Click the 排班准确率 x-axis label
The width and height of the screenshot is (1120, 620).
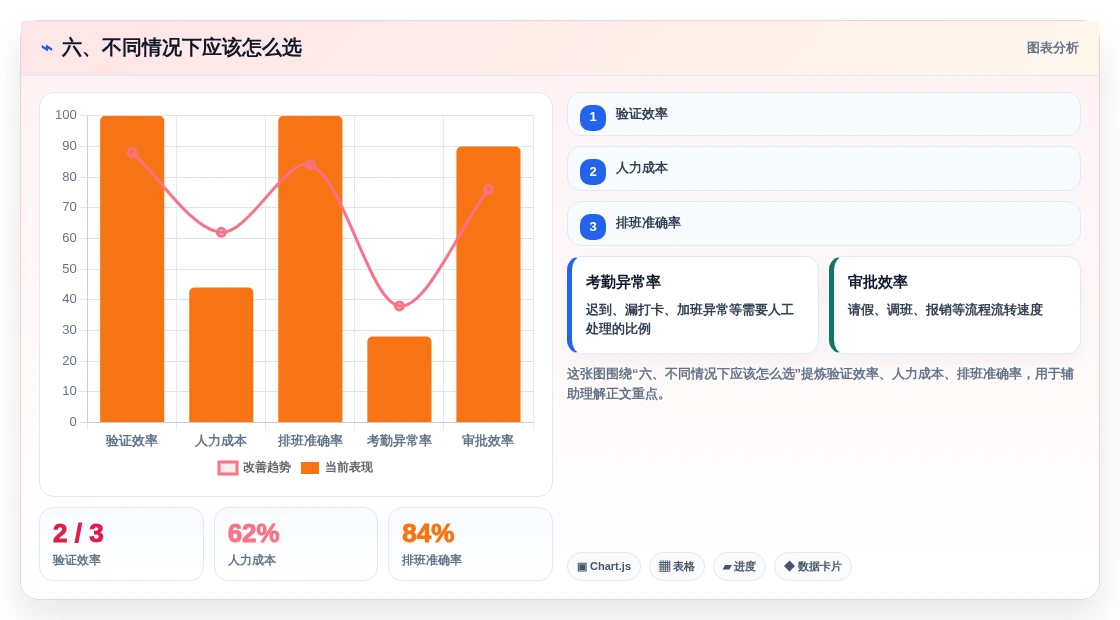coord(310,441)
